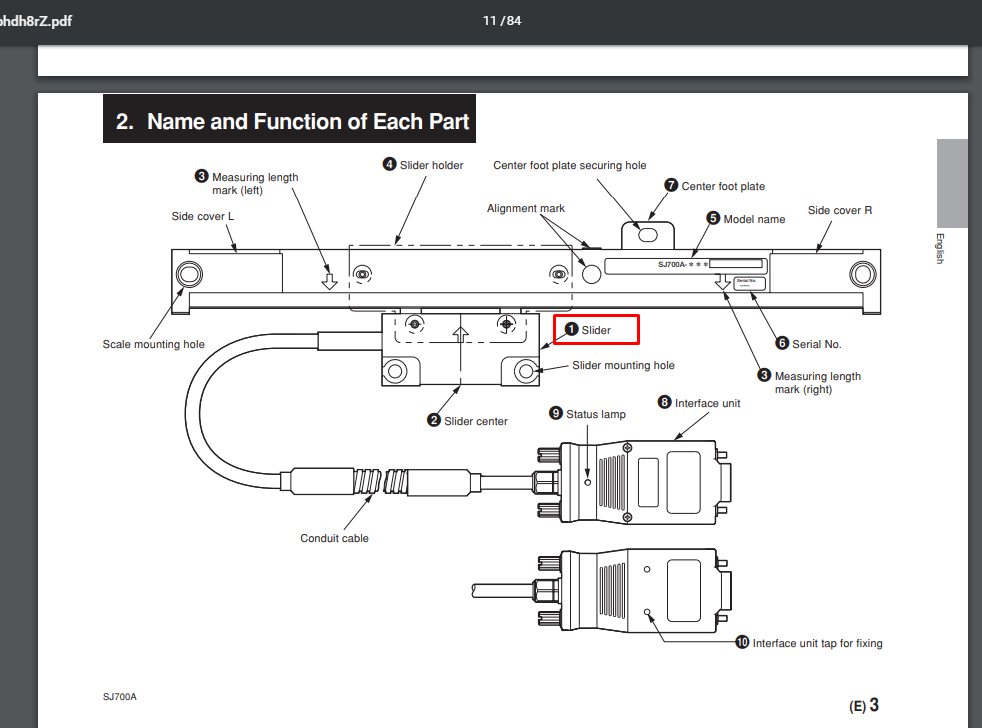Click the left scale mounting hole circle

[x=189, y=274]
